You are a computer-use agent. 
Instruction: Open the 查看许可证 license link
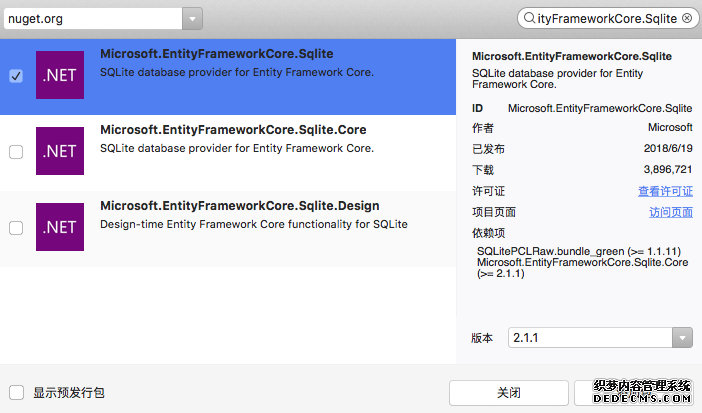coord(665,191)
